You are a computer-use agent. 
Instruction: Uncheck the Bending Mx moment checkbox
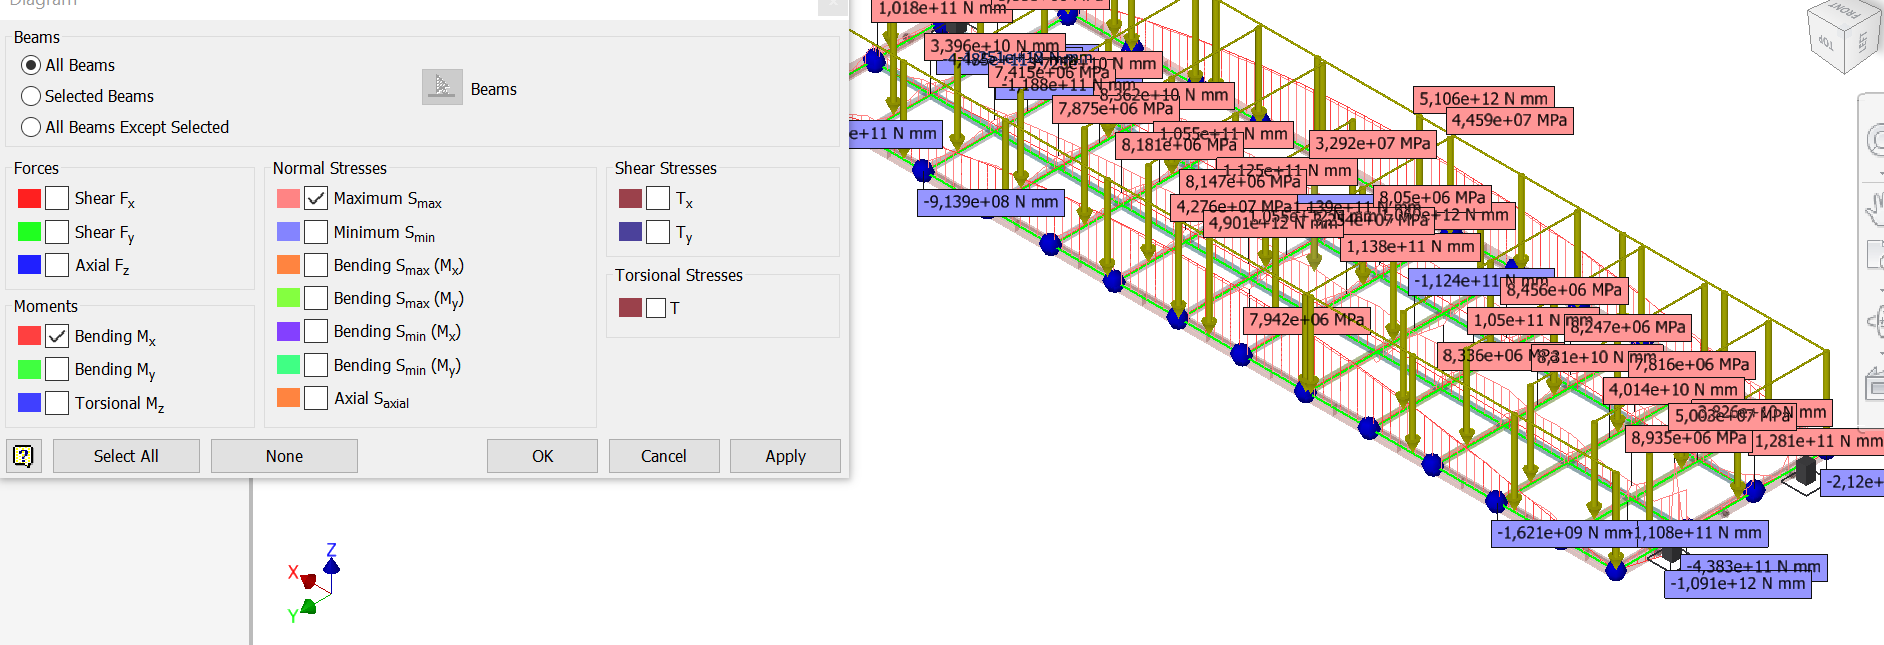tap(57, 336)
